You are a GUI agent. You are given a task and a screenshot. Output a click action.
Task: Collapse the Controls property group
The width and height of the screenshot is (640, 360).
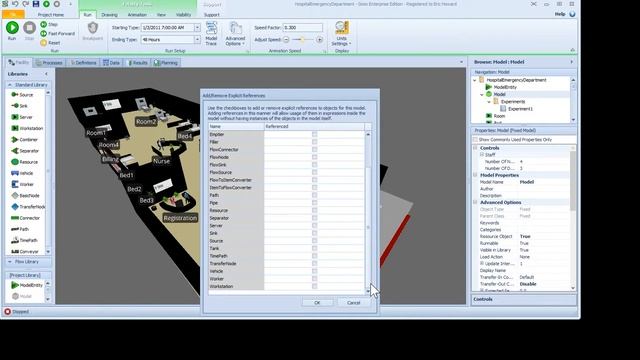point(476,148)
